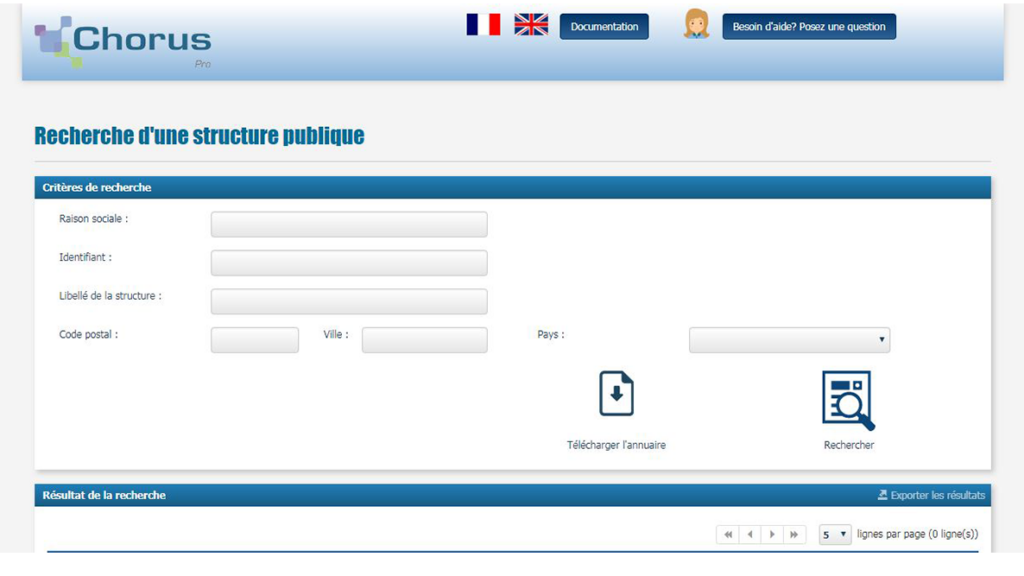Launch the search via the Rechercher magnifier icon
This screenshot has height=576, width=1024.
click(849, 398)
